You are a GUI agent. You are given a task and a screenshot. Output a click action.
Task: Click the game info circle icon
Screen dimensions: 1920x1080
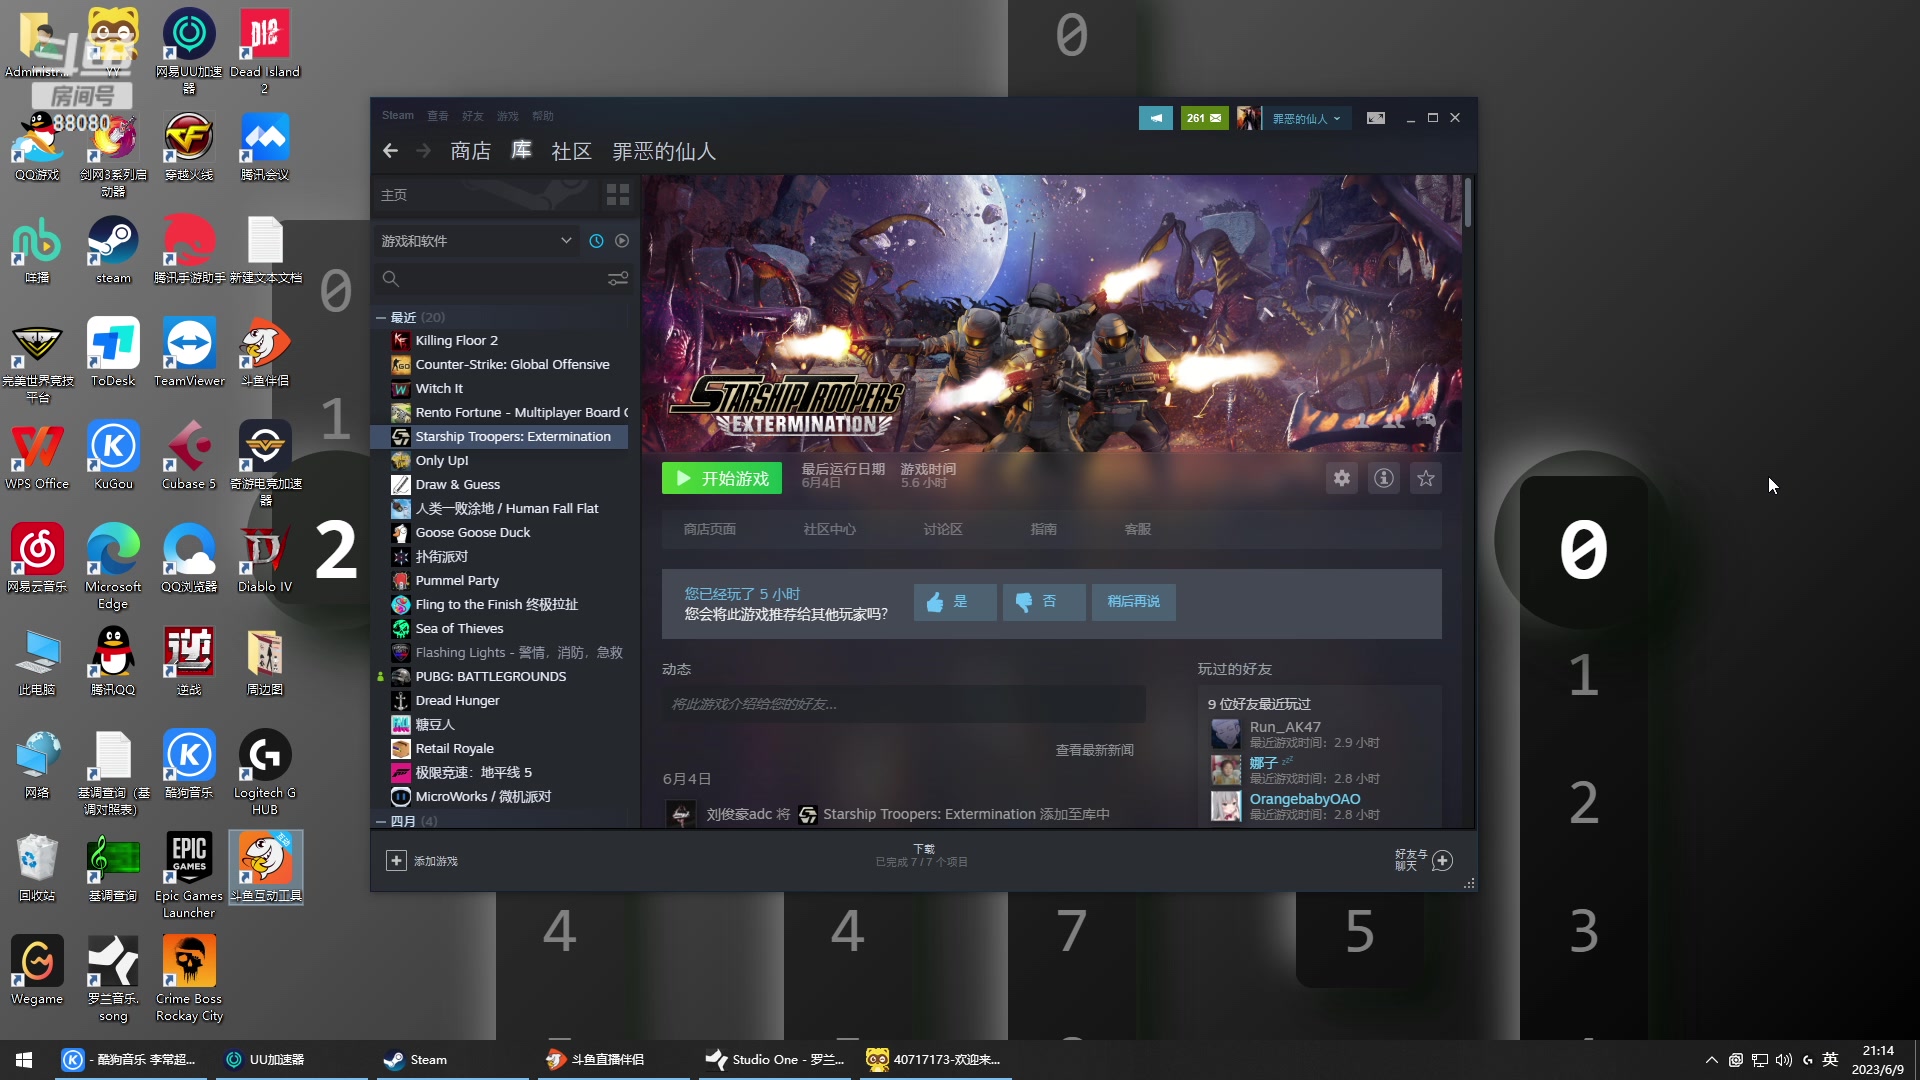point(1384,479)
